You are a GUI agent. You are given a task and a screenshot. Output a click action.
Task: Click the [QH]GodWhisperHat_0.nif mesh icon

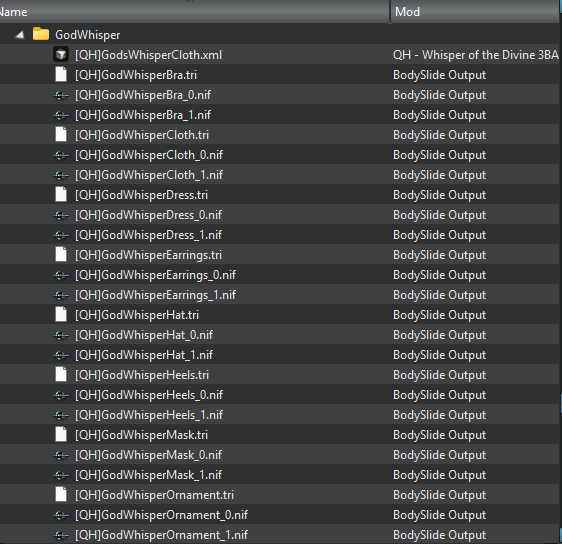pos(61,335)
